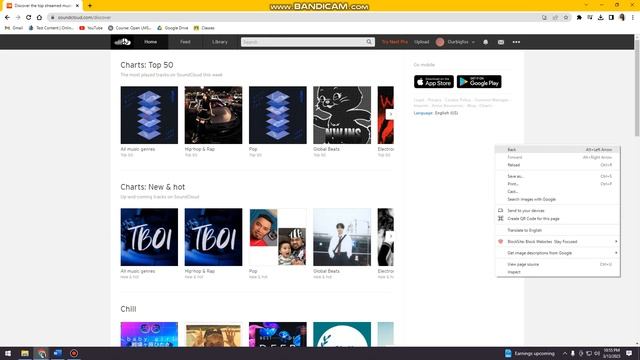Open the Chrome profile avatar
The image size is (640, 360).
pyautogui.click(x=622, y=18)
